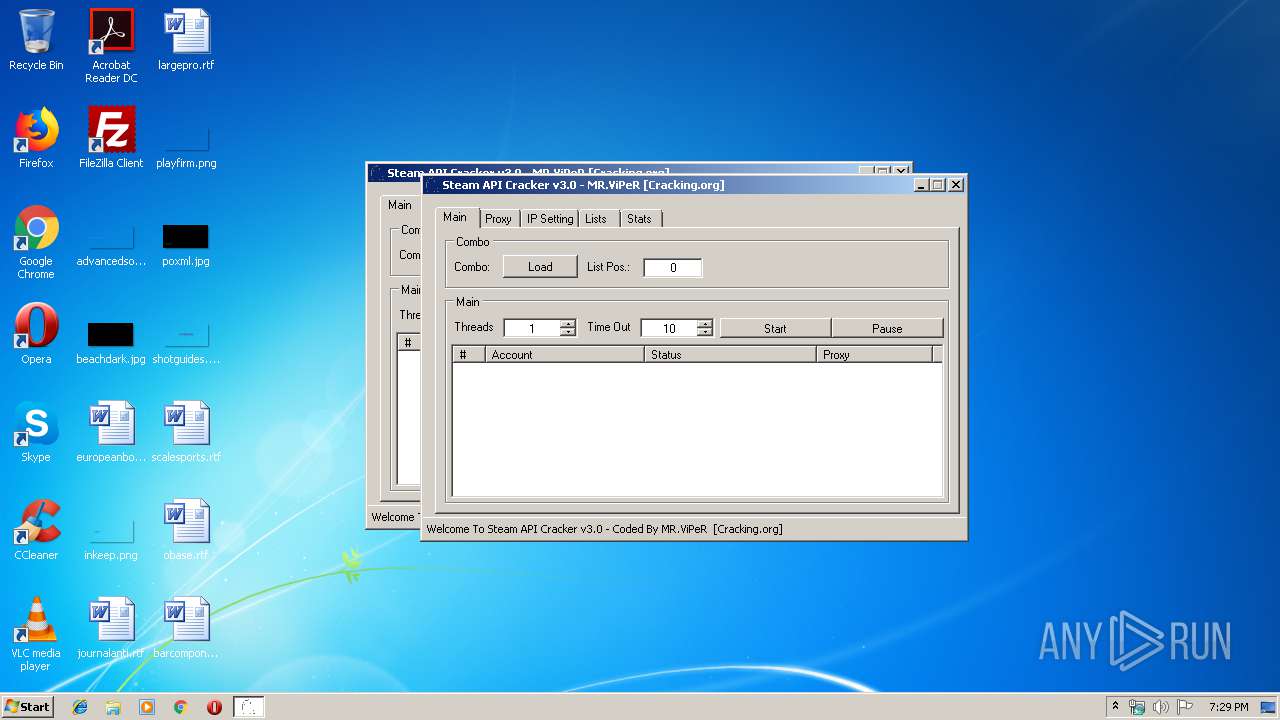
Task: Click Threads value field
Action: pos(532,328)
